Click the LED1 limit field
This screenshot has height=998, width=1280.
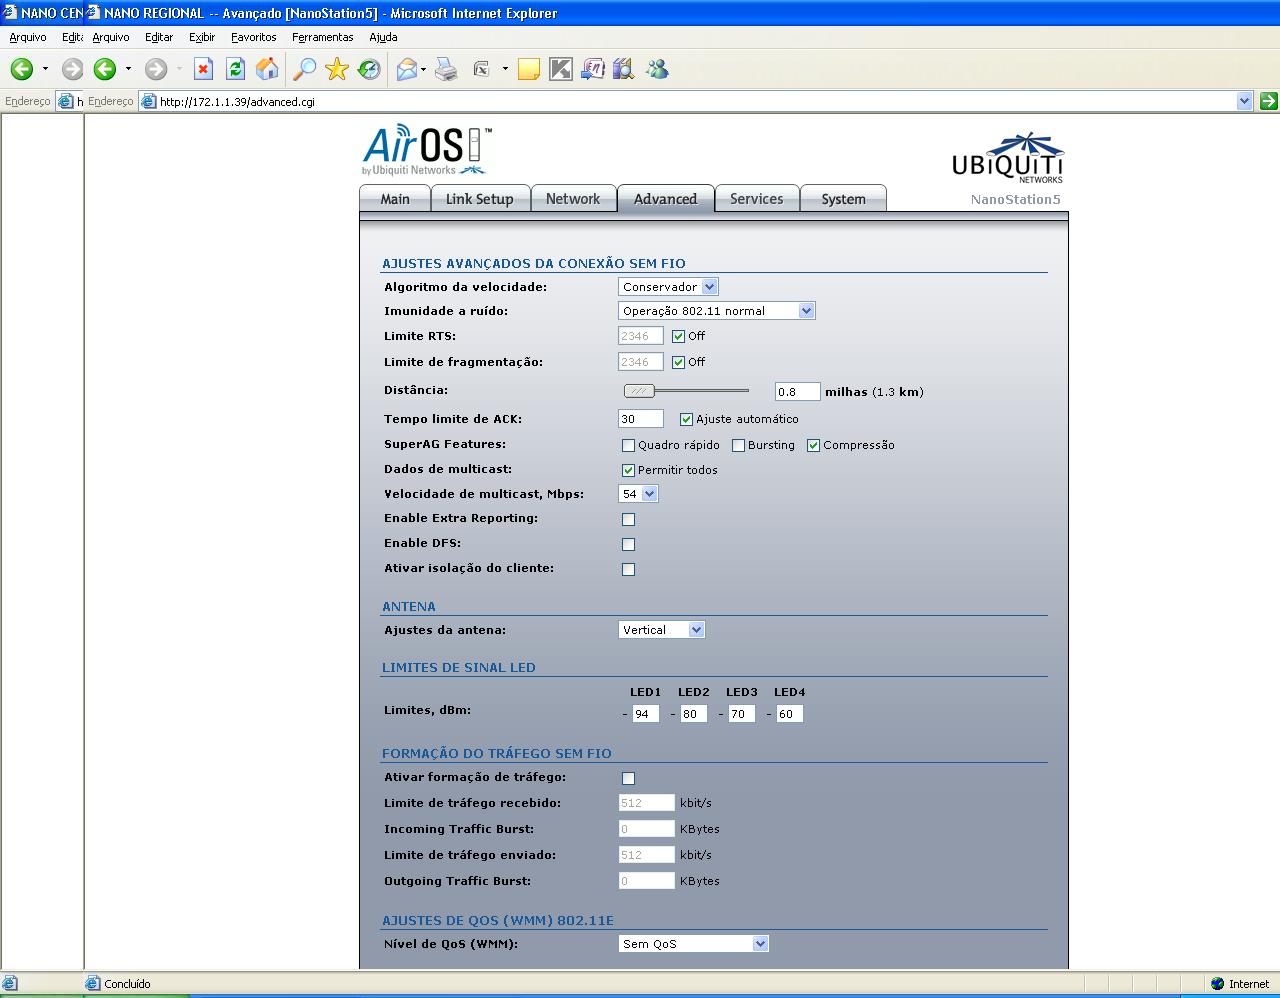(645, 714)
